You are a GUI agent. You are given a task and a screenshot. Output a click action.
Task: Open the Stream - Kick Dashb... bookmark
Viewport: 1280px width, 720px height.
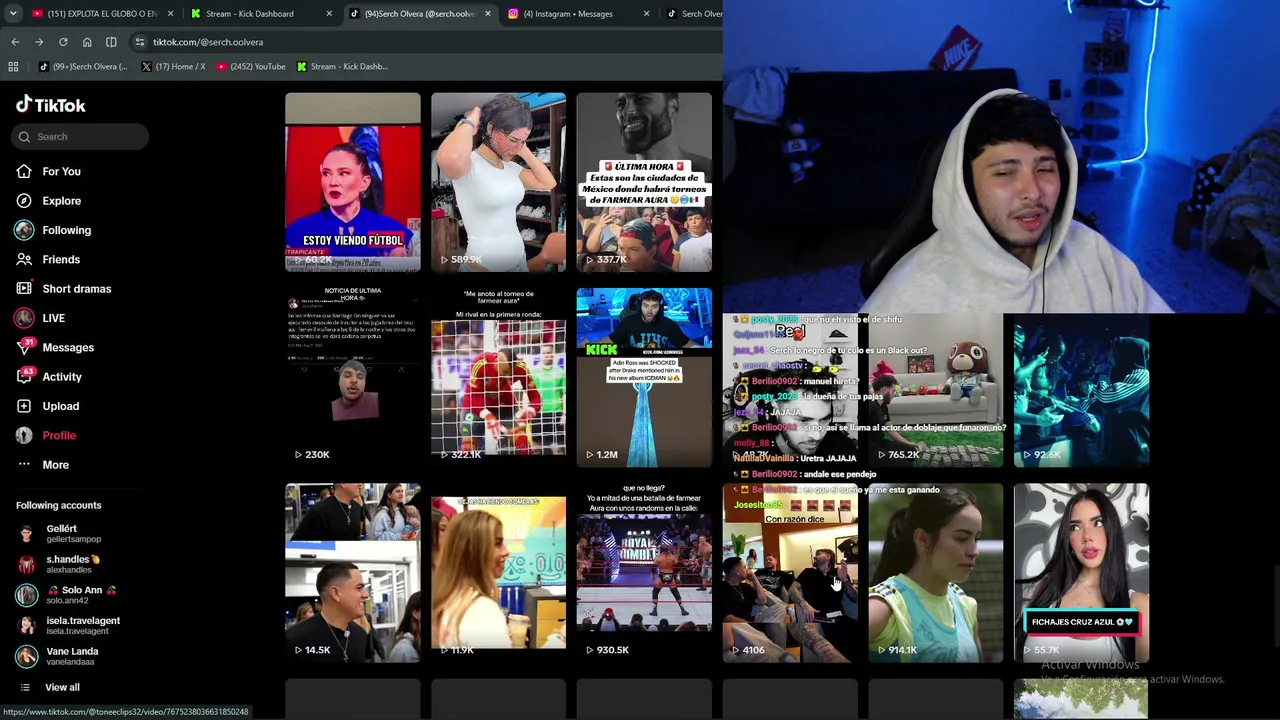point(343,67)
